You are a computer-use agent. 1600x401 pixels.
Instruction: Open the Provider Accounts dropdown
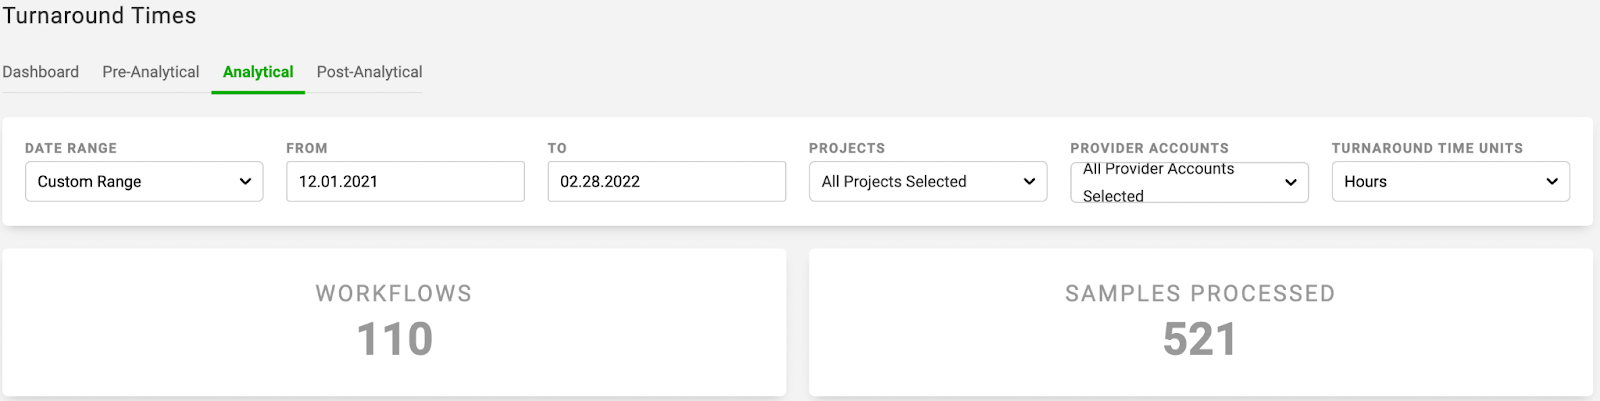(x=1189, y=182)
